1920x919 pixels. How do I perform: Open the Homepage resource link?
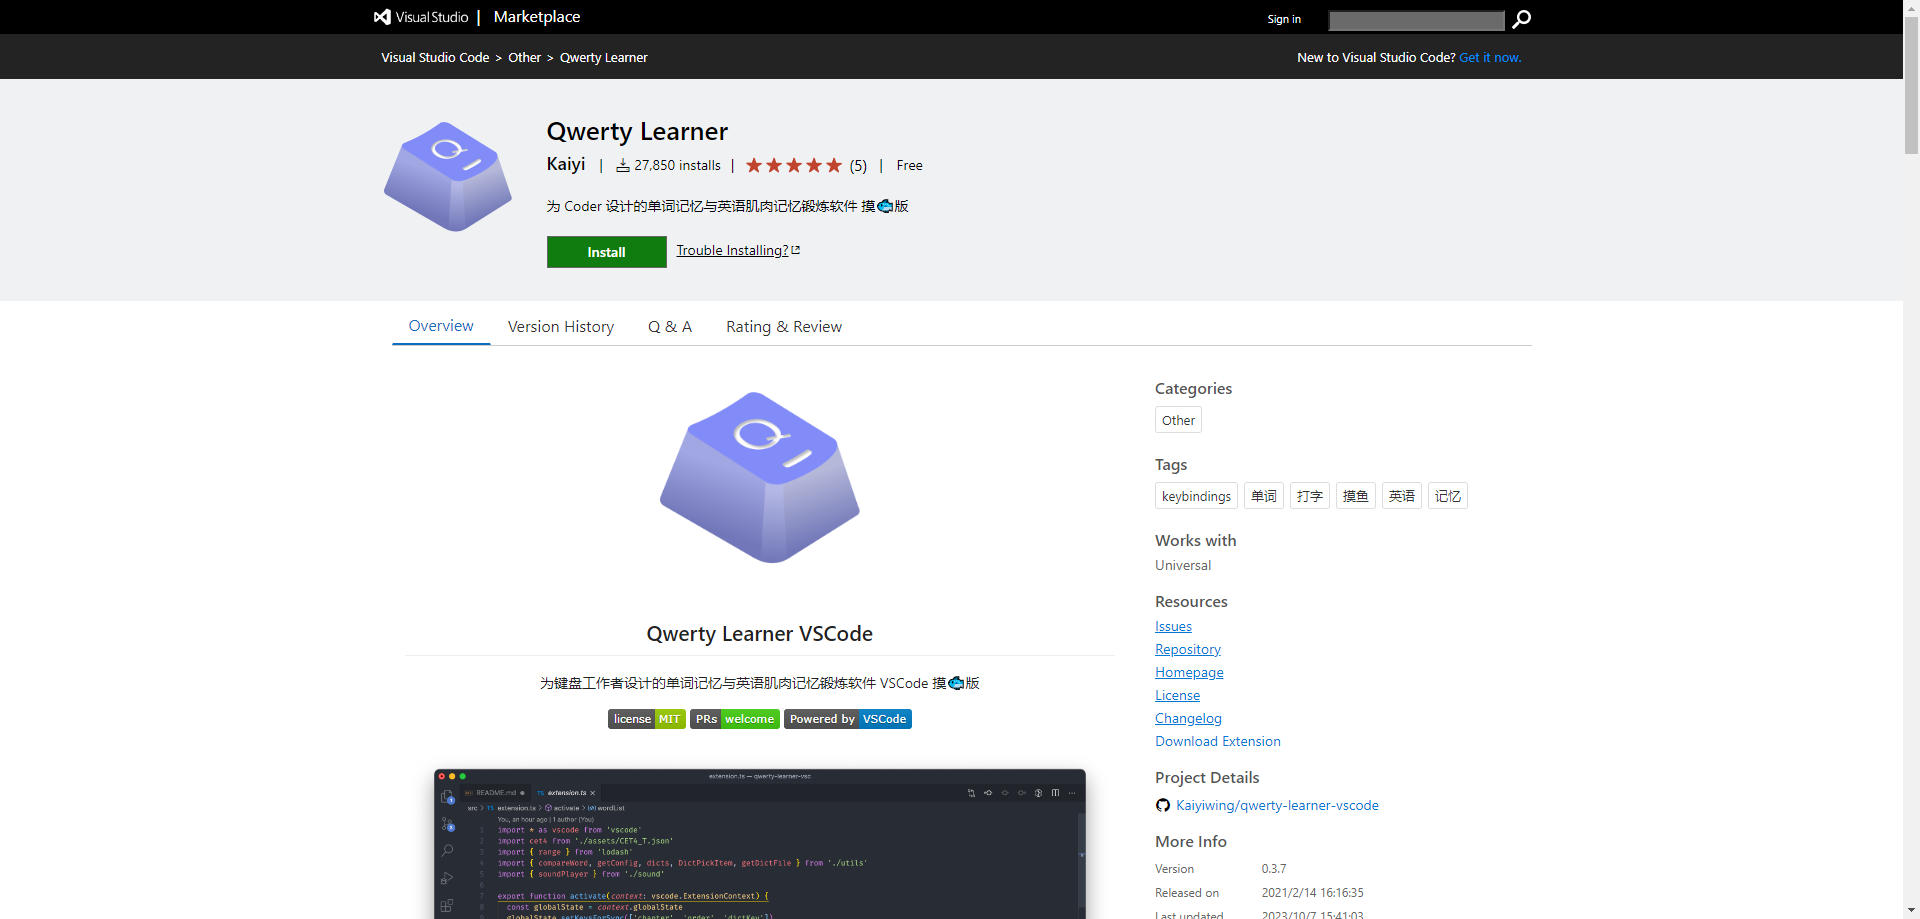pyautogui.click(x=1189, y=673)
